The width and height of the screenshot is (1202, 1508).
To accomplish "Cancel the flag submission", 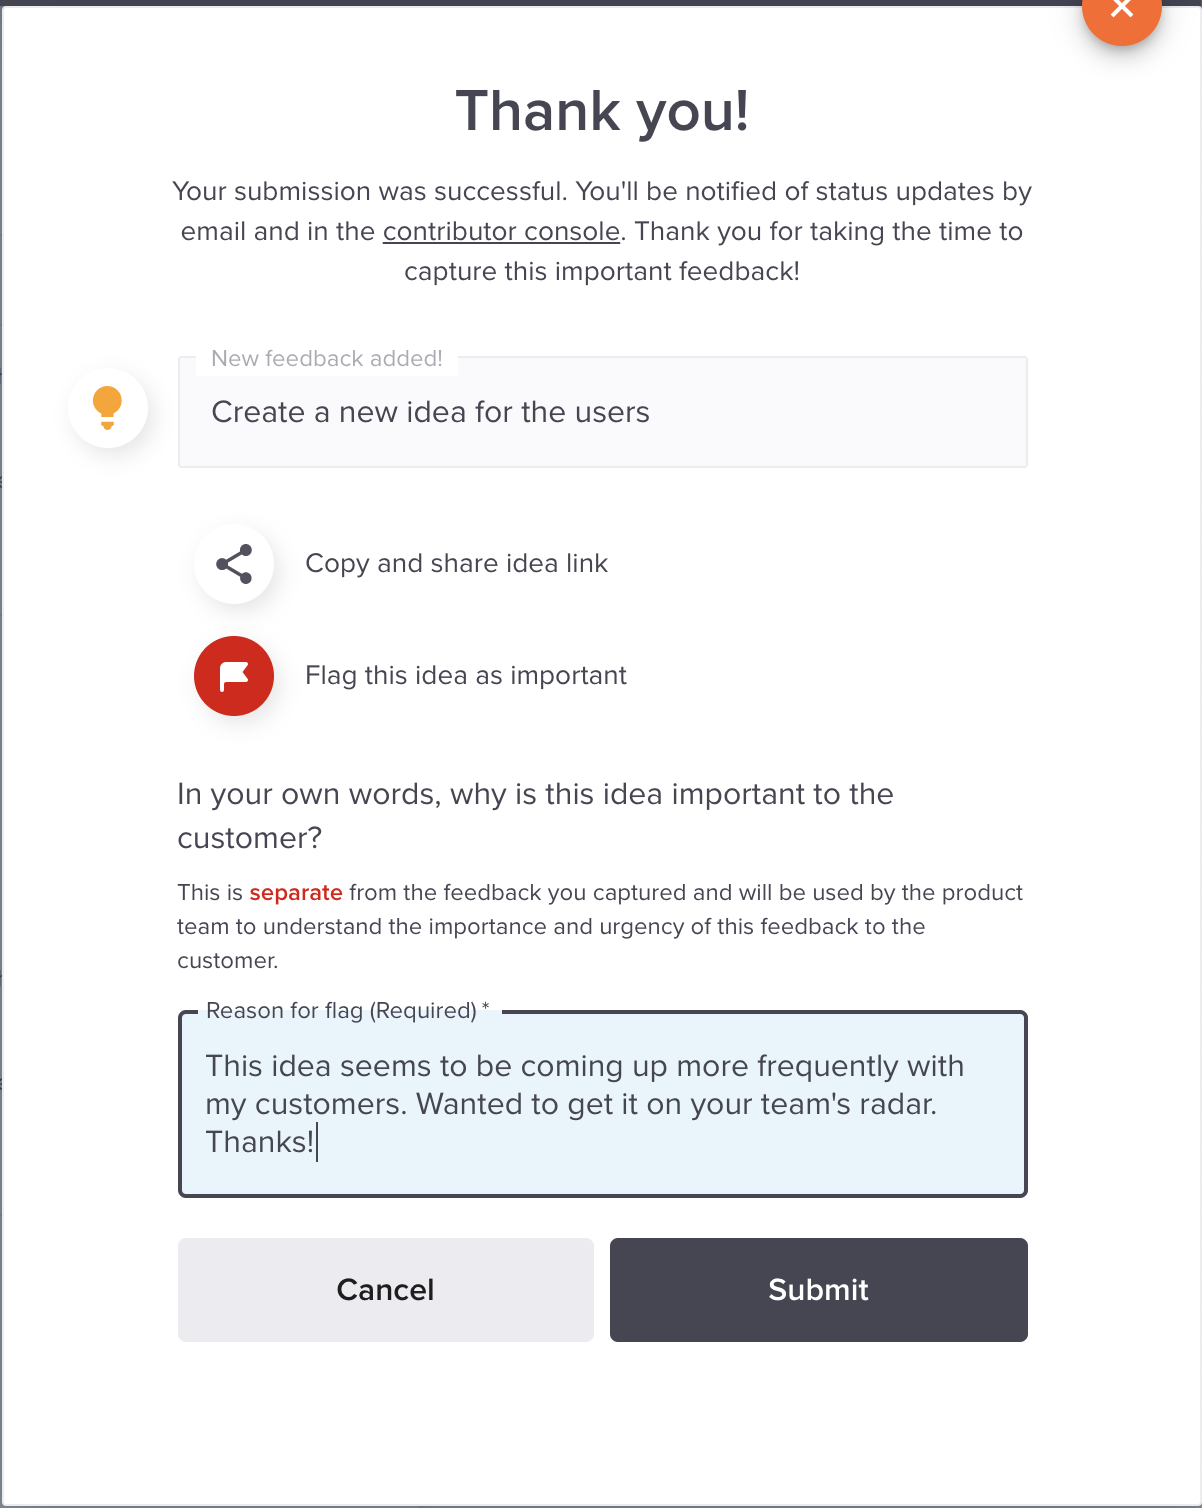I will tap(386, 1290).
